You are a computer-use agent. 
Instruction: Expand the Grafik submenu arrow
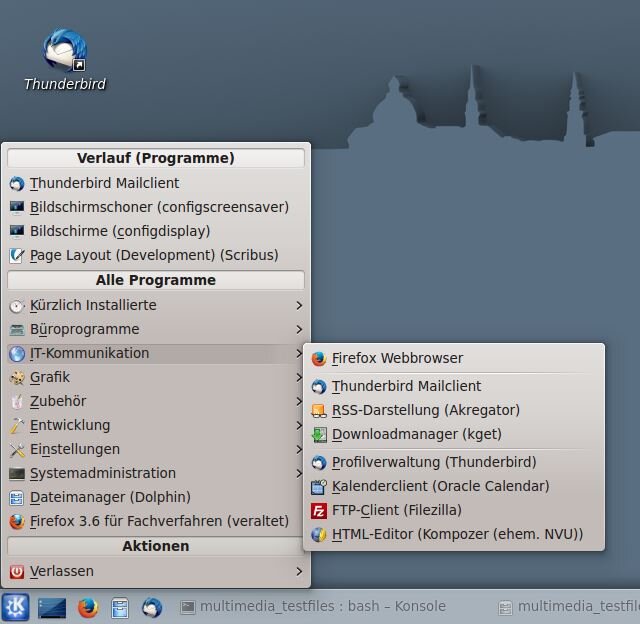coord(299,378)
